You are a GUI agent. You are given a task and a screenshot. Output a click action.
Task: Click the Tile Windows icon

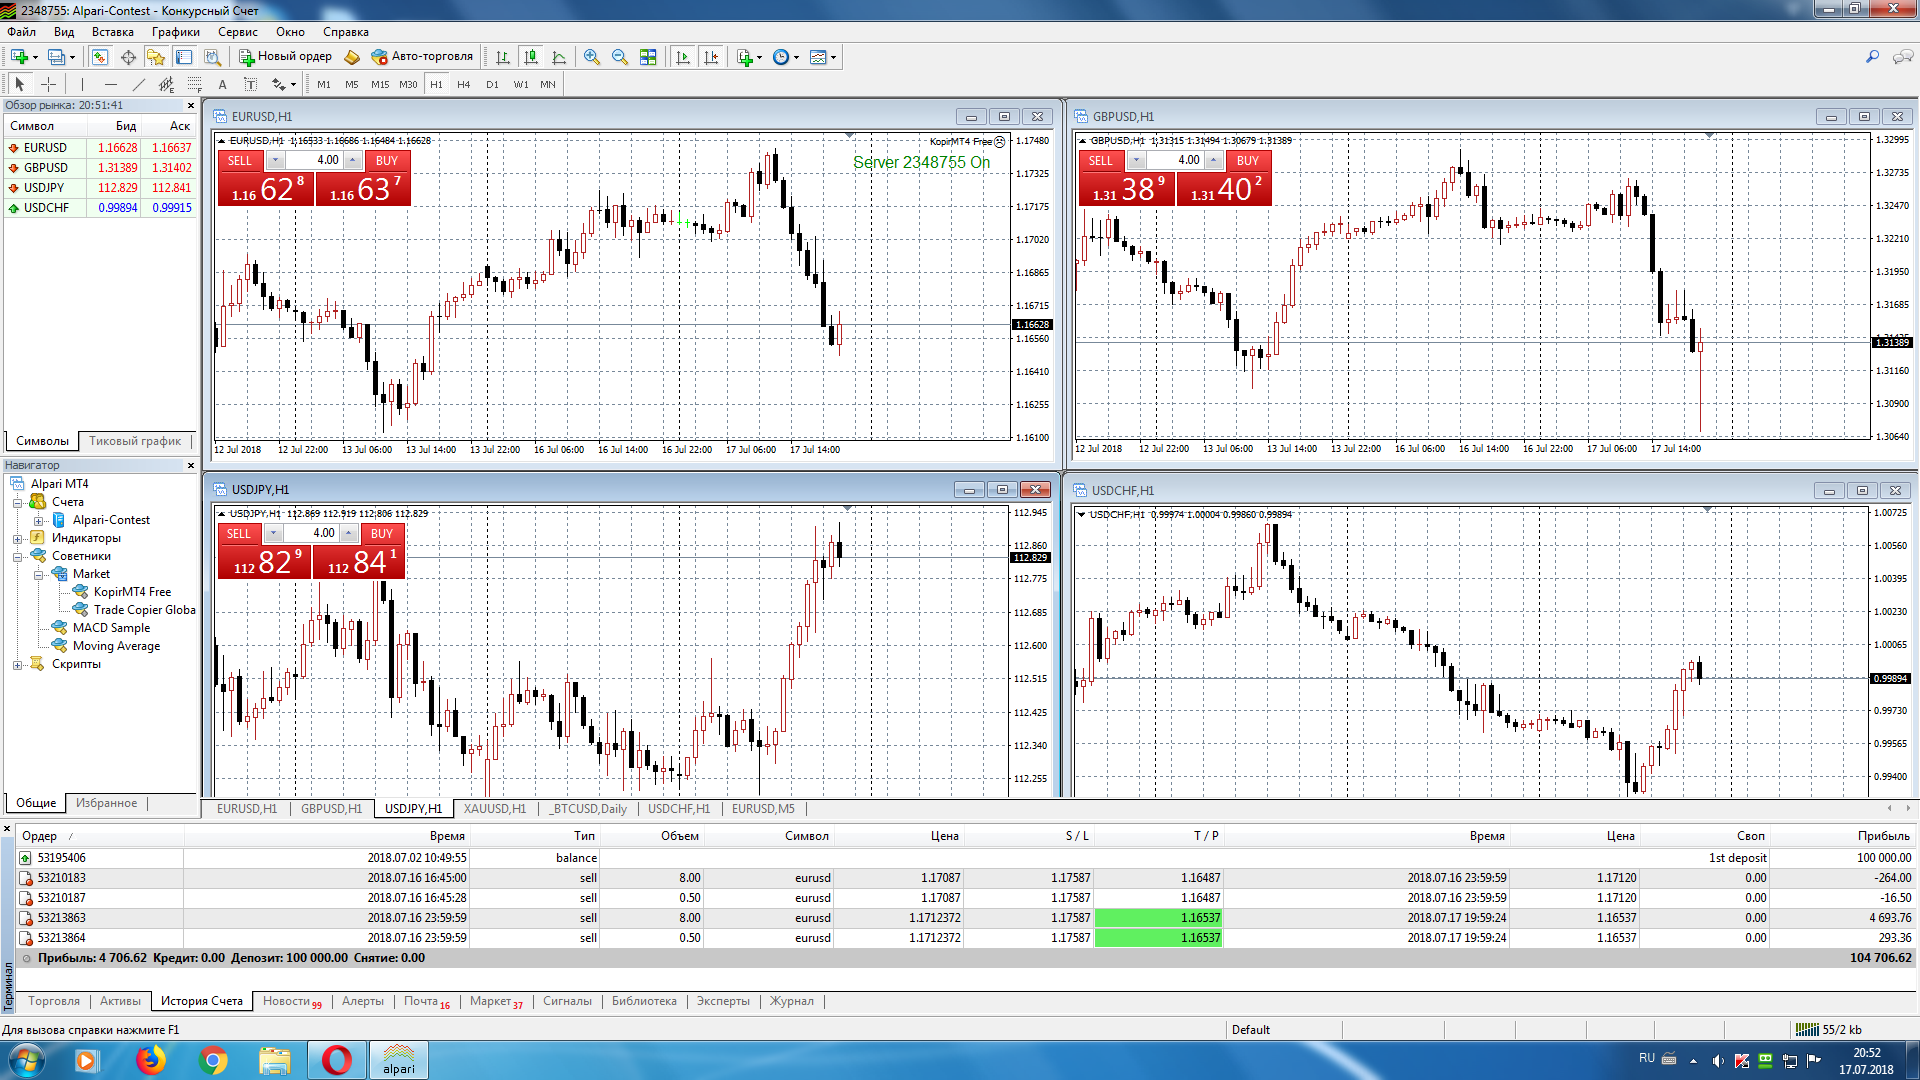[648, 57]
